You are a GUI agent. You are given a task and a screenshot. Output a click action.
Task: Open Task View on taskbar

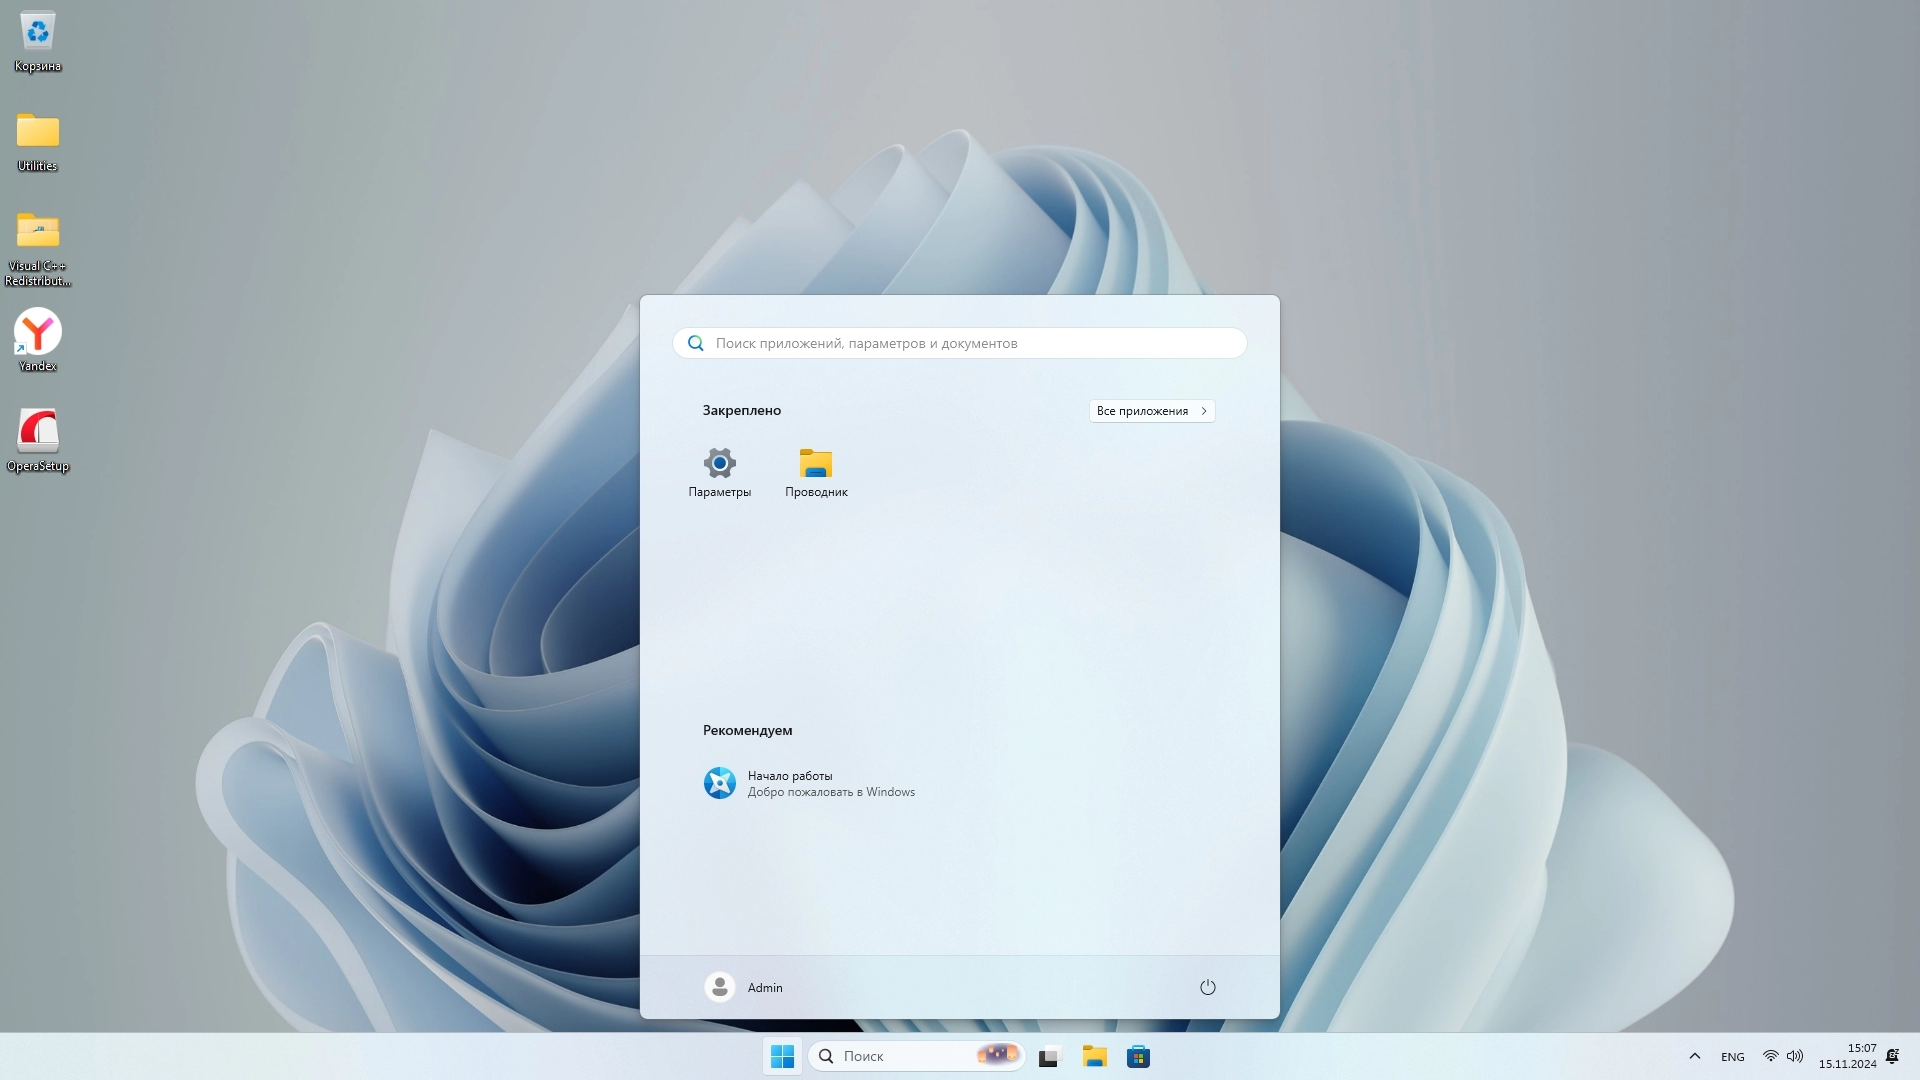[x=1048, y=1057]
